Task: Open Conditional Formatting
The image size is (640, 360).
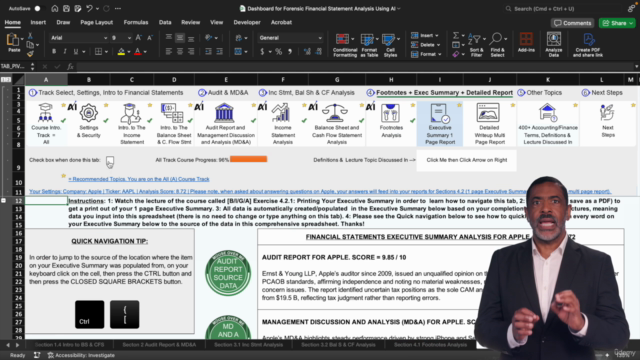Action: point(344,45)
